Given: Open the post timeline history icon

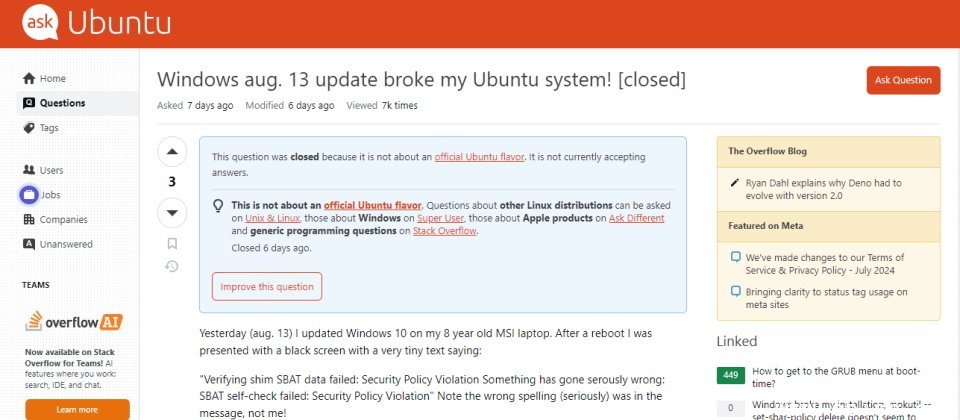Looking at the screenshot, I should (x=172, y=266).
